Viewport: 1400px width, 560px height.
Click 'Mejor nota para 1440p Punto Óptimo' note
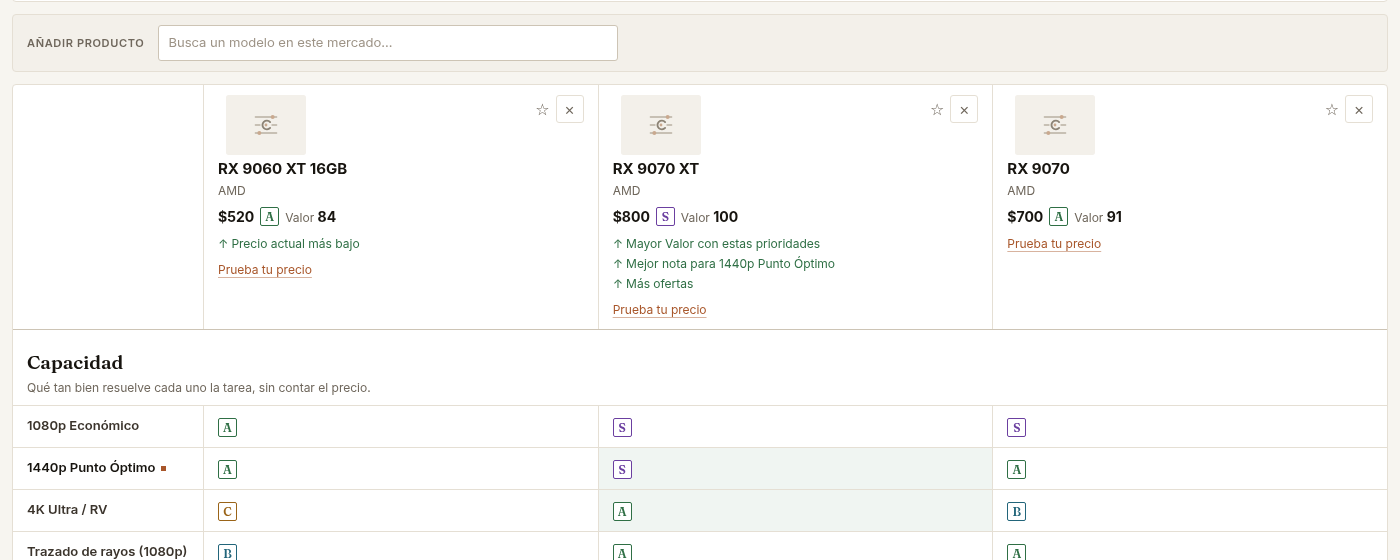click(724, 264)
